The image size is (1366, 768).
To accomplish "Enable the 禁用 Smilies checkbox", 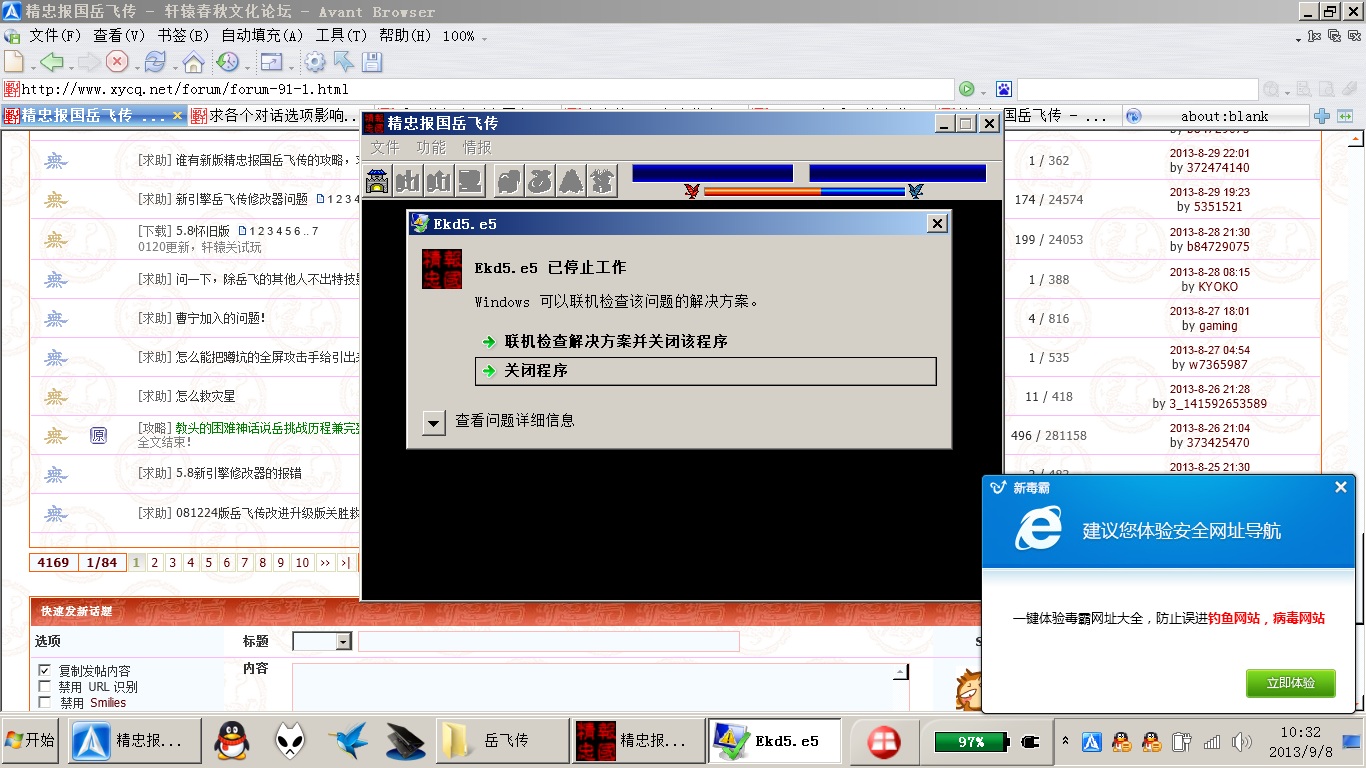I will 44,702.
